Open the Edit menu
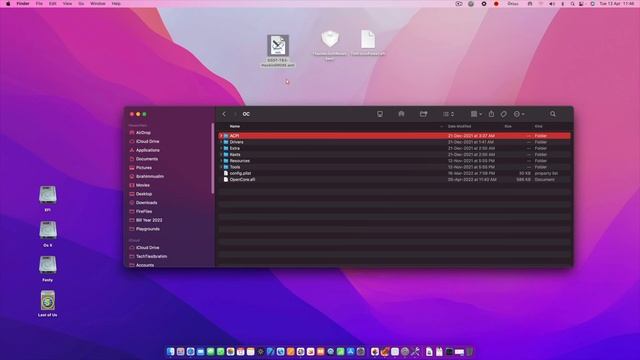 53,4
